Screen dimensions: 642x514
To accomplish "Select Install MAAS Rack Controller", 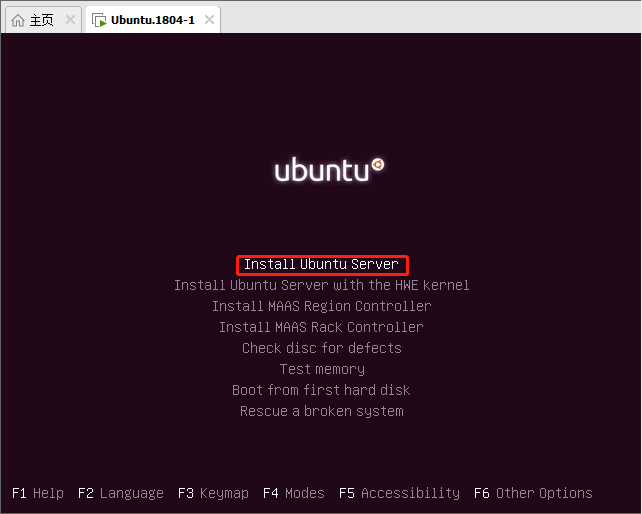I will [321, 327].
